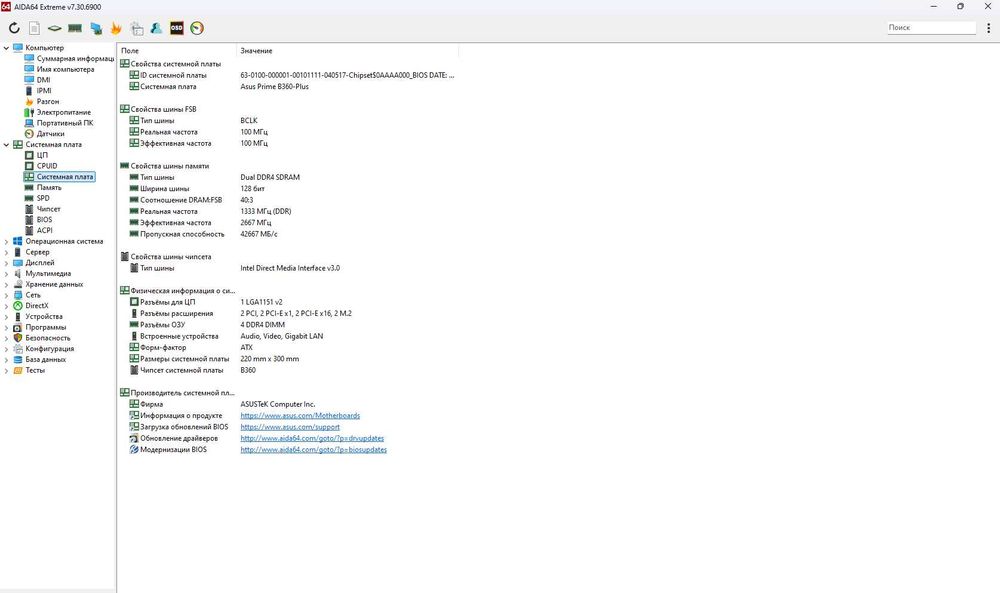This screenshot has width=1000, height=593.
Task: Click the Соотношение DRAM:FSB row
Action: (x=191, y=200)
